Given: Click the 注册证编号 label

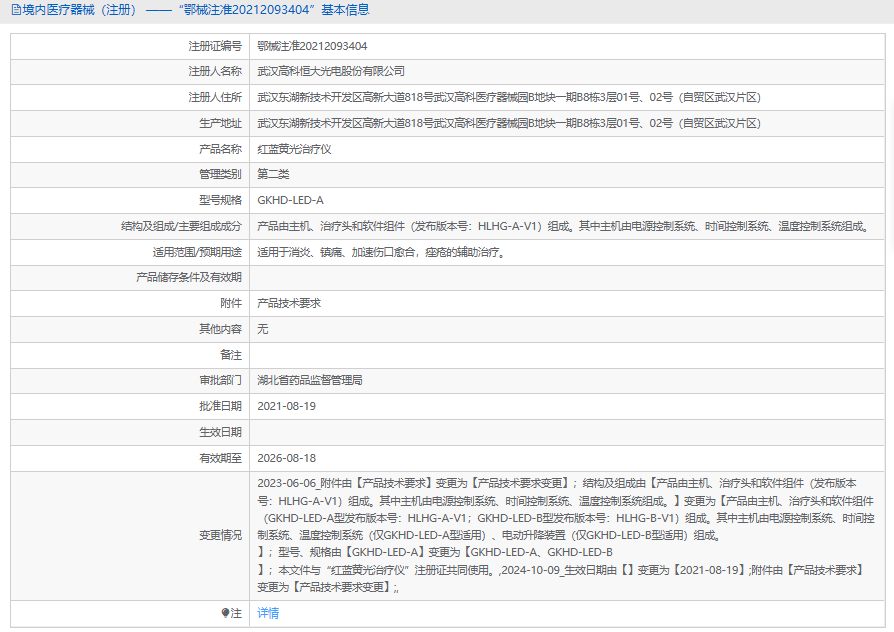Looking at the screenshot, I should click(215, 46).
